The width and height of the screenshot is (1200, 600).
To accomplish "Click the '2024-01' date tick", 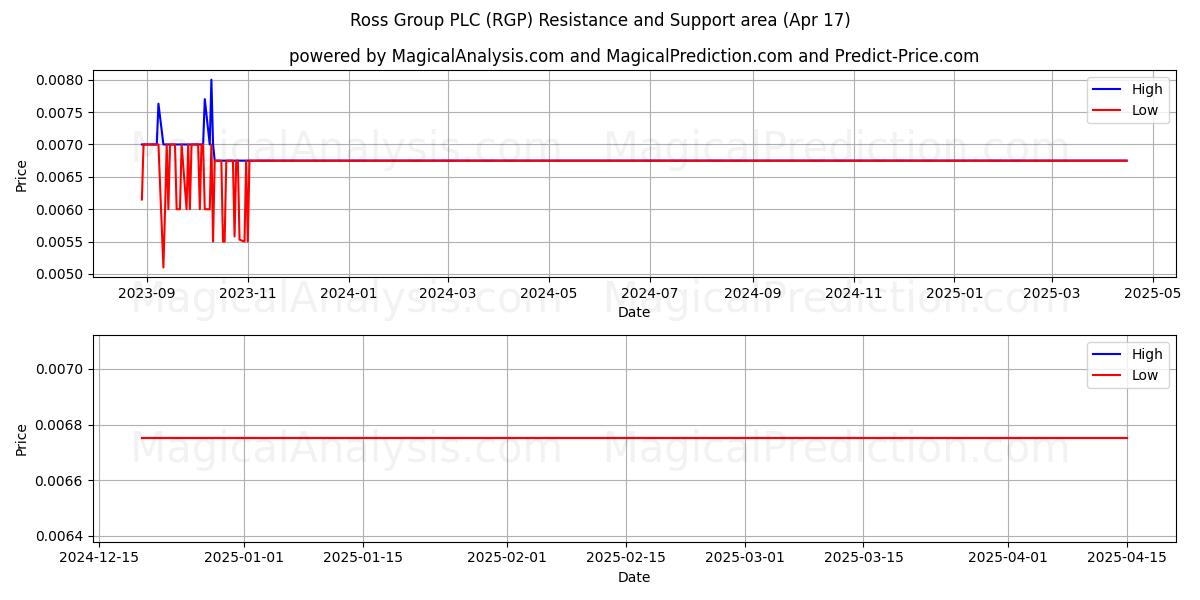I will 349,294.
